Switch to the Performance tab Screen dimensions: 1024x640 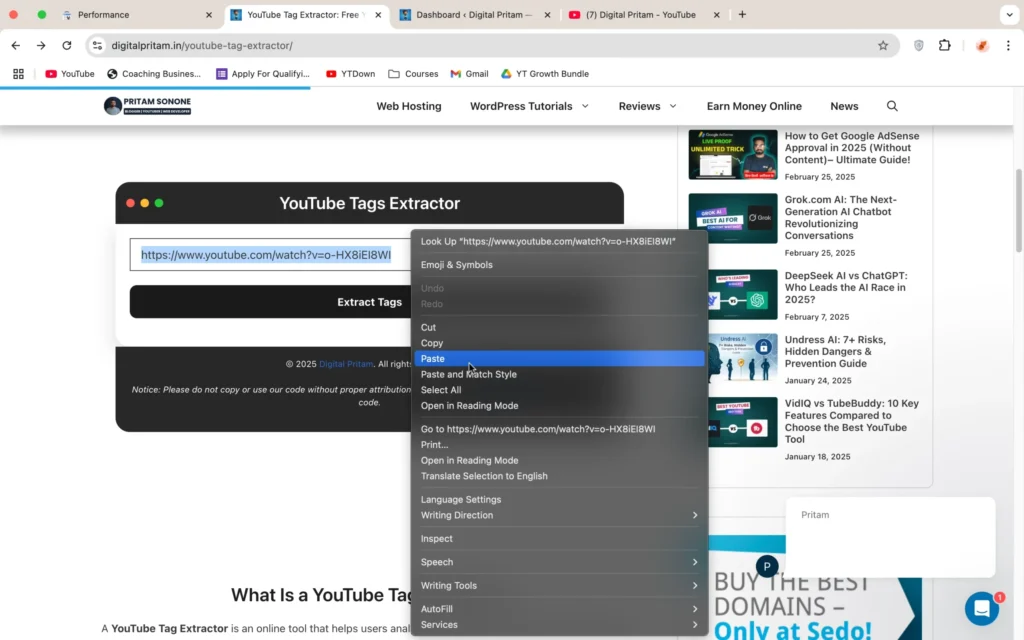click(x=137, y=14)
